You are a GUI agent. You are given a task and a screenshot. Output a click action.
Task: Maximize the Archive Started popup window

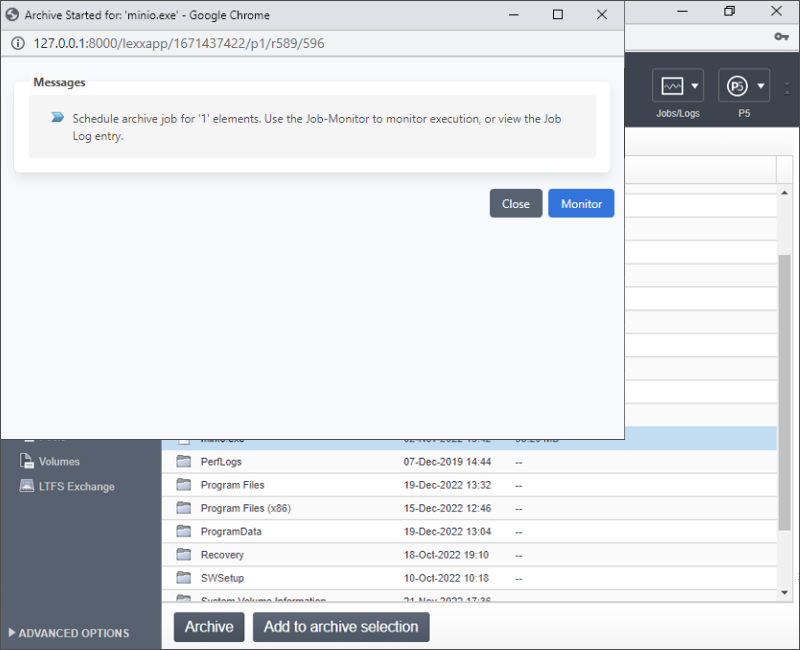click(558, 14)
